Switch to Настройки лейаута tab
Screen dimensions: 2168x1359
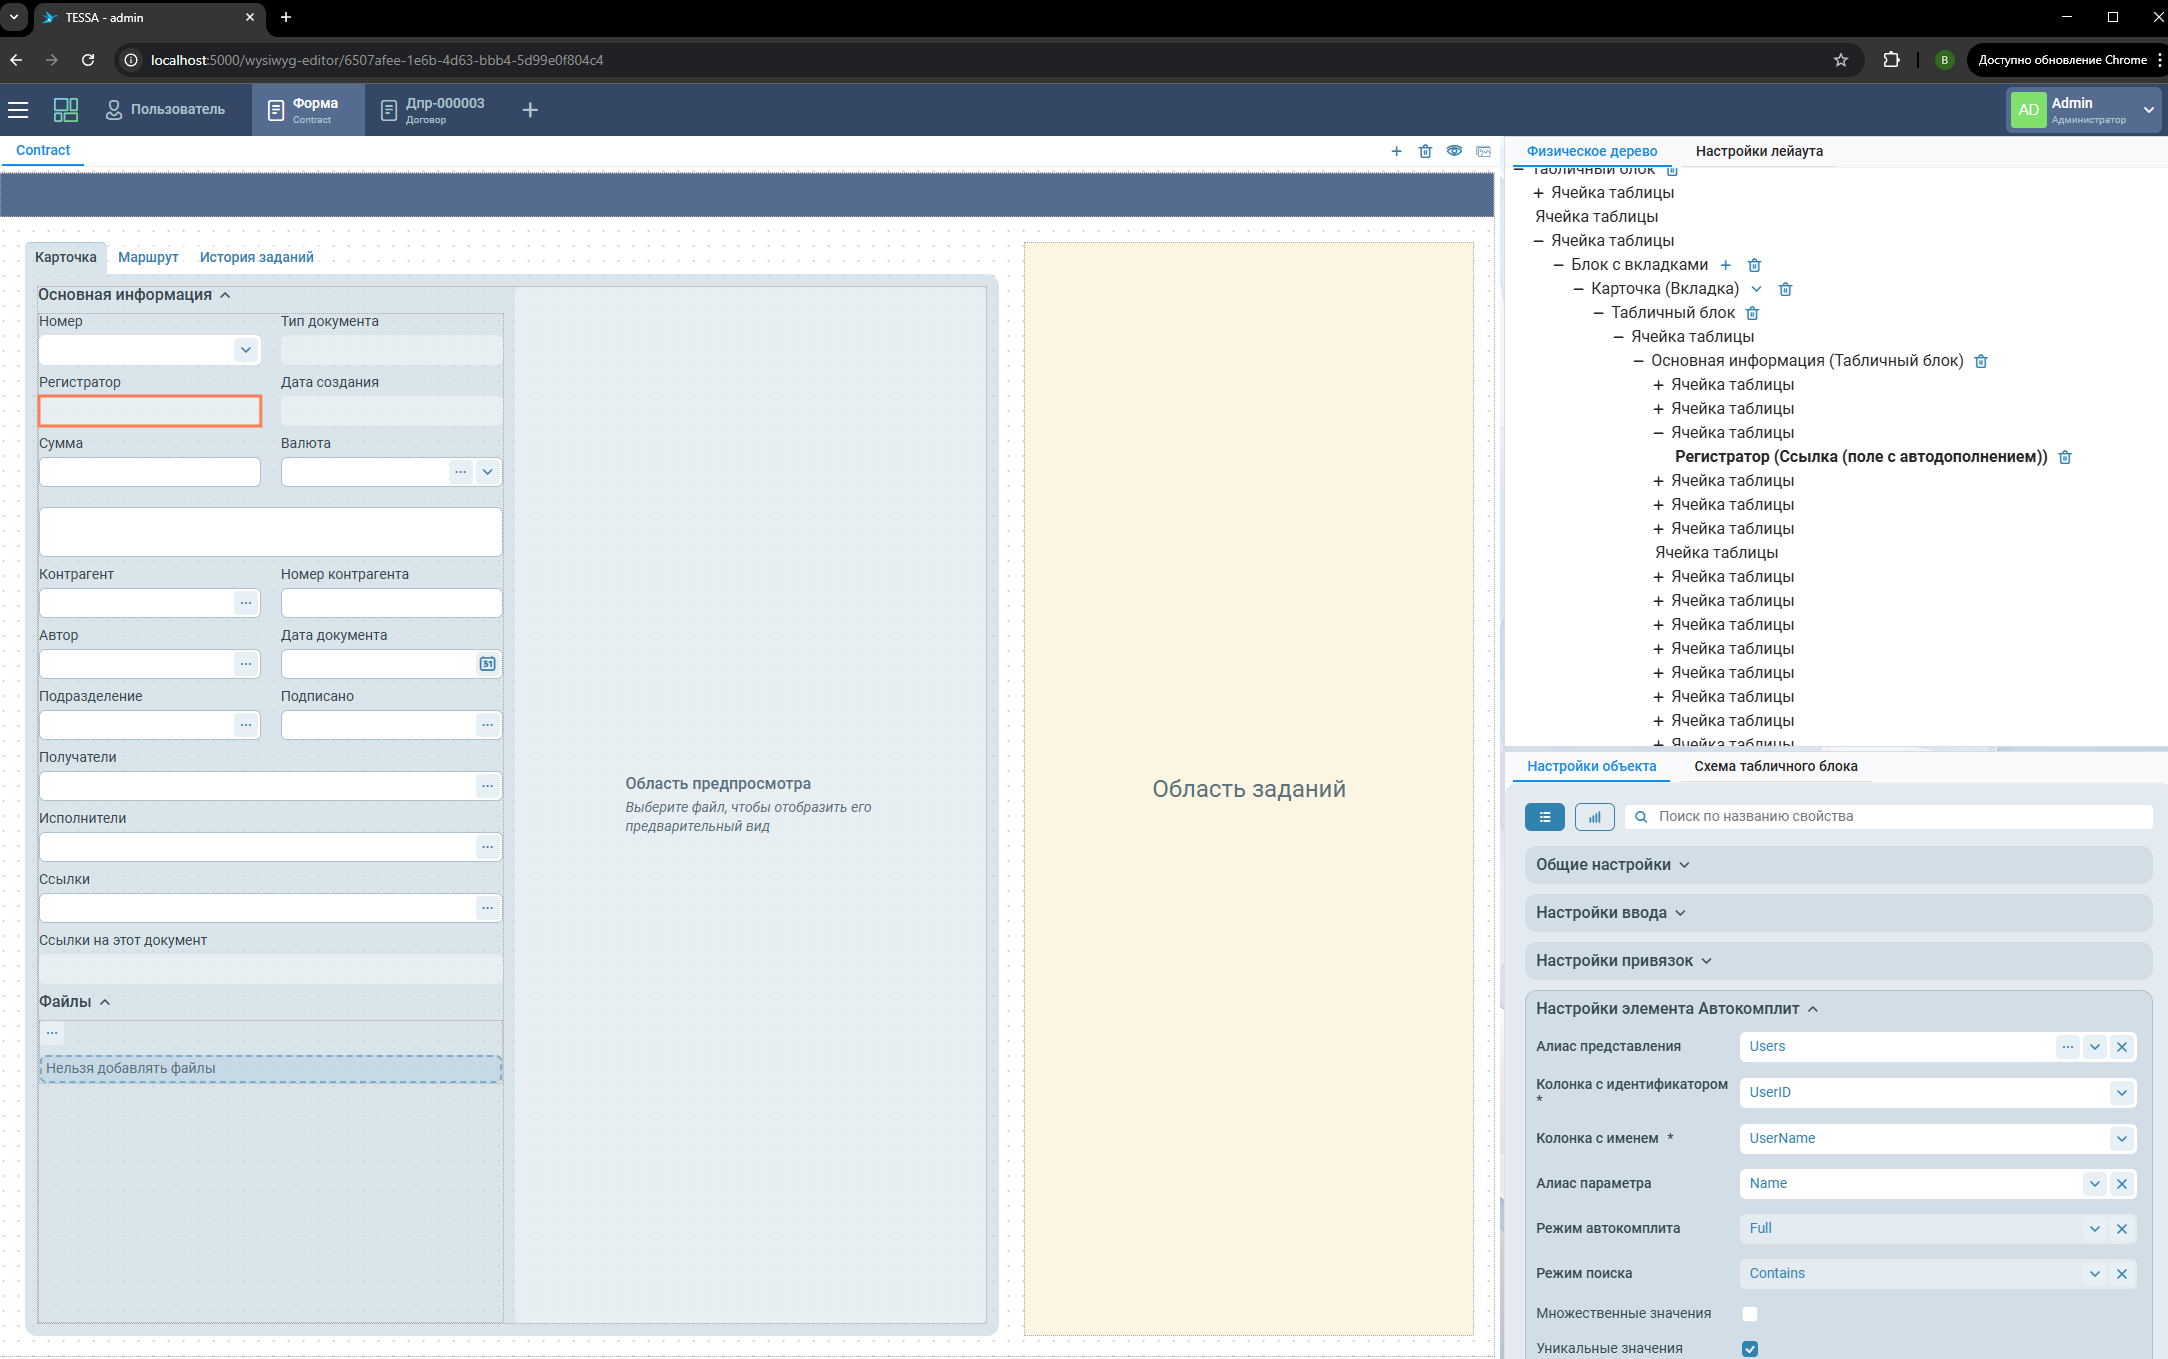coord(1758,151)
